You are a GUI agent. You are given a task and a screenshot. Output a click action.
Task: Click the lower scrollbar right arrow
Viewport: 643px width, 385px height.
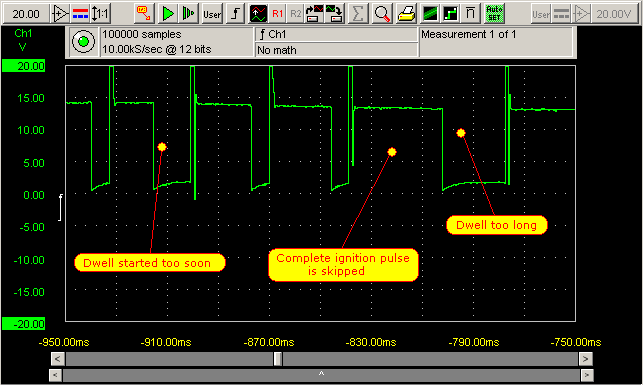[x=587, y=375]
